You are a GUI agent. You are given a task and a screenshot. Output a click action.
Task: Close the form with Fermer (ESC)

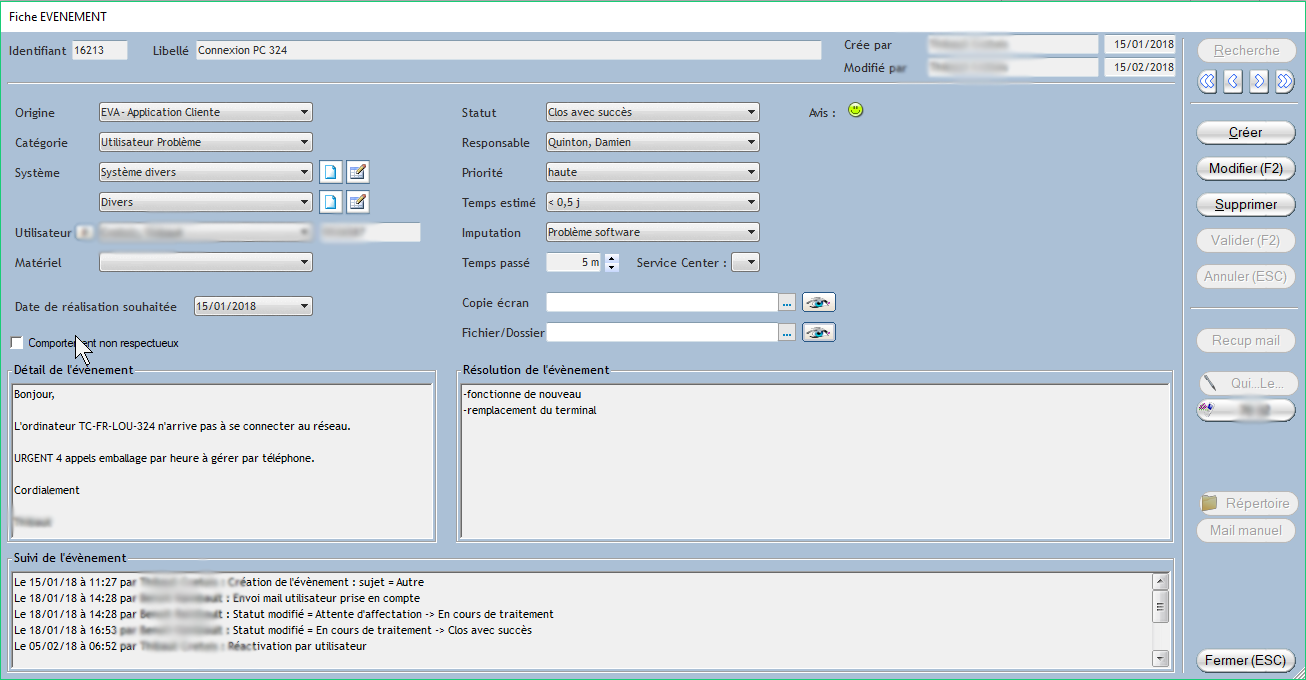1245,661
